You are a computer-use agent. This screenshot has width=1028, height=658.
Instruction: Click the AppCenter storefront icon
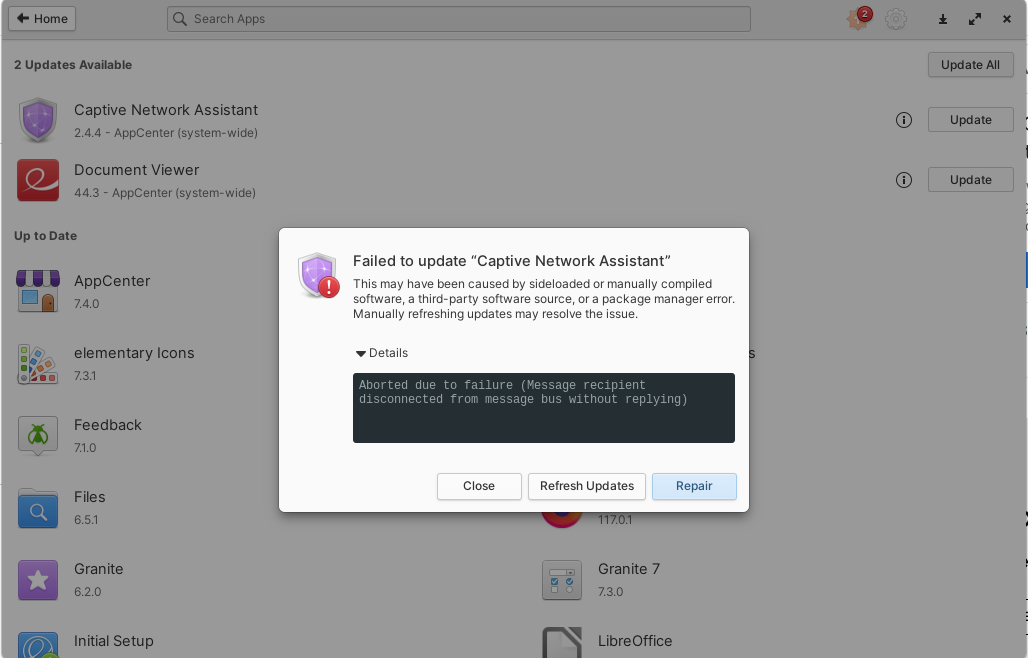coord(37,290)
